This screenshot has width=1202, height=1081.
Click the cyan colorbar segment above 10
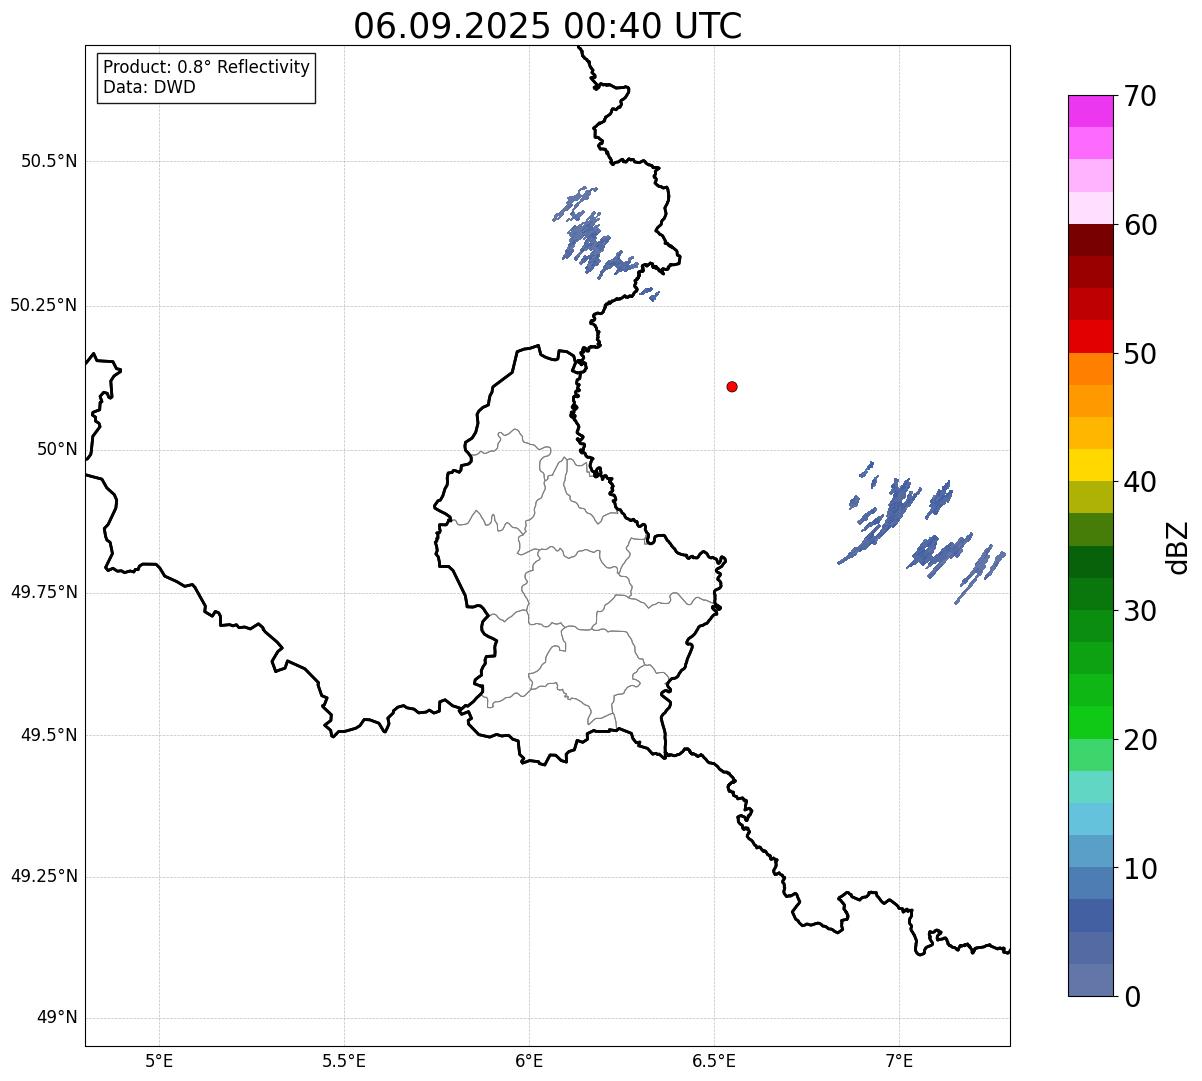tap(1090, 819)
